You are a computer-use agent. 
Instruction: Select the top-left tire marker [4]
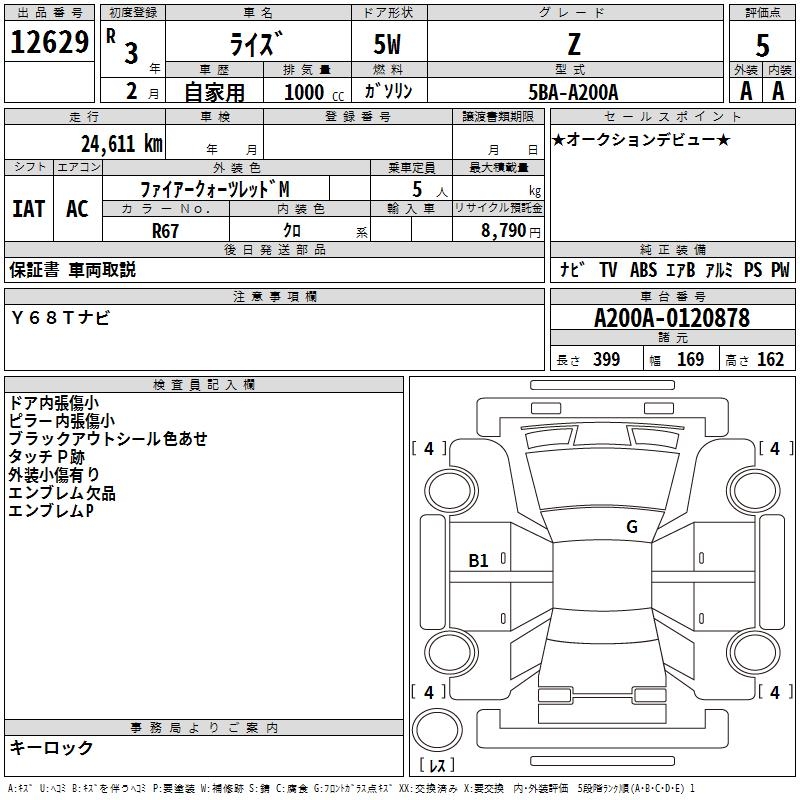429,449
